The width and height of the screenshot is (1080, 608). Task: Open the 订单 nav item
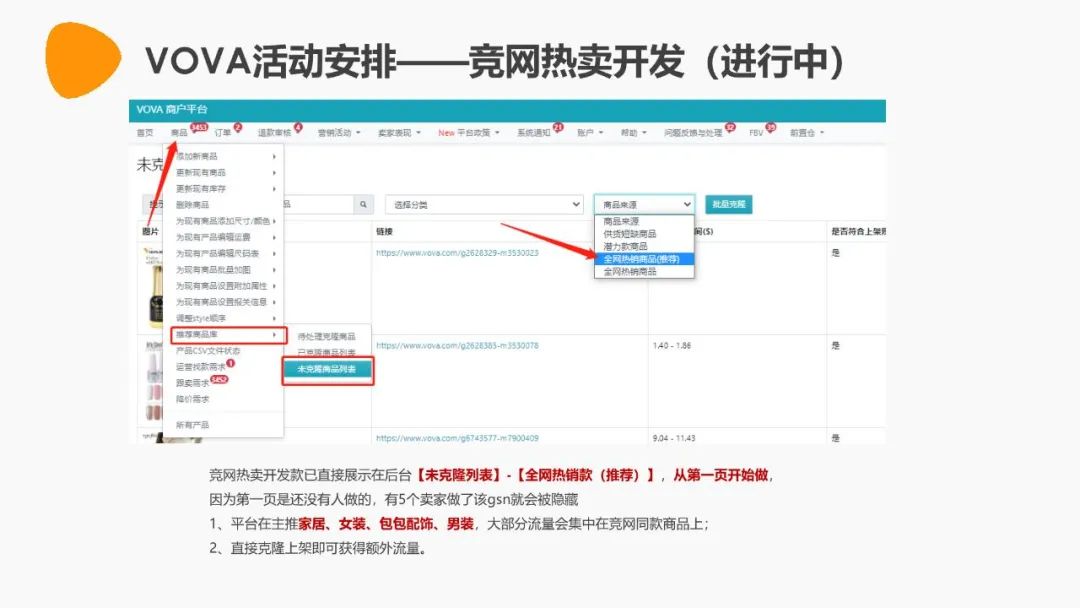click(x=222, y=133)
